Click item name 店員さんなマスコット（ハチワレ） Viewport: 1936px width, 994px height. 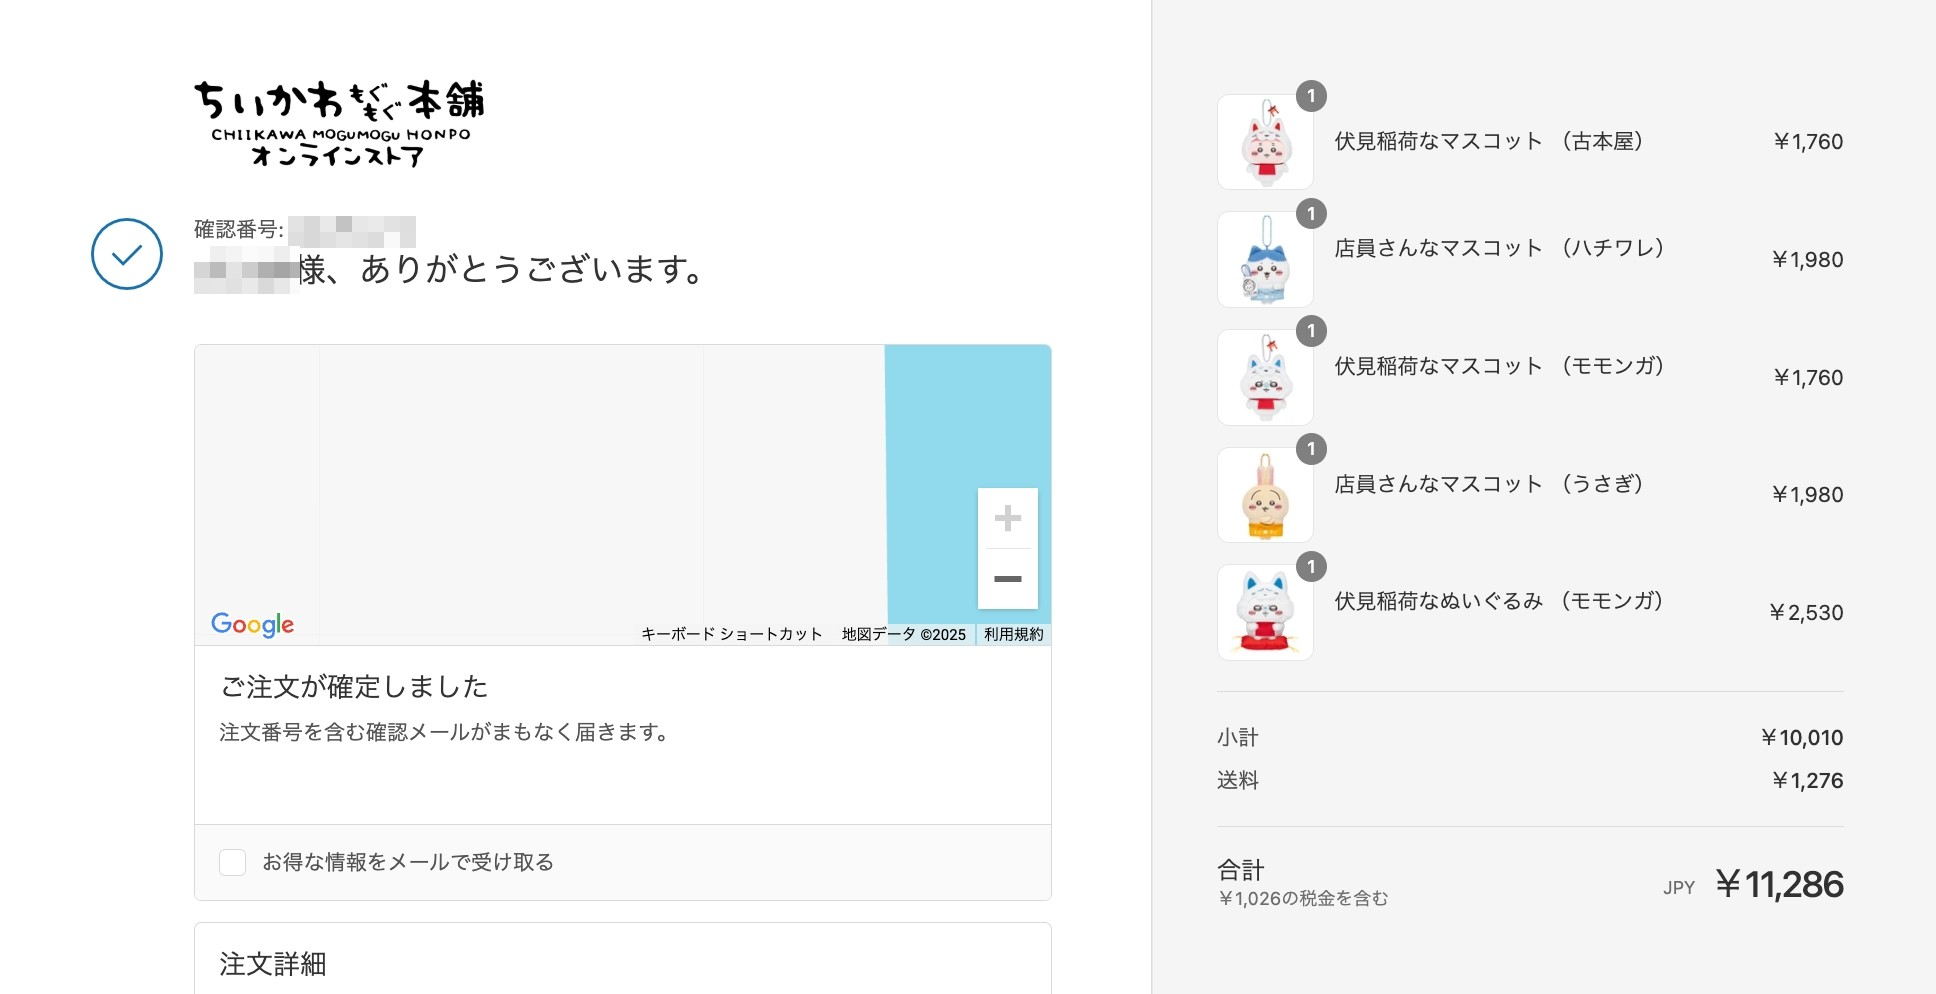(1500, 248)
